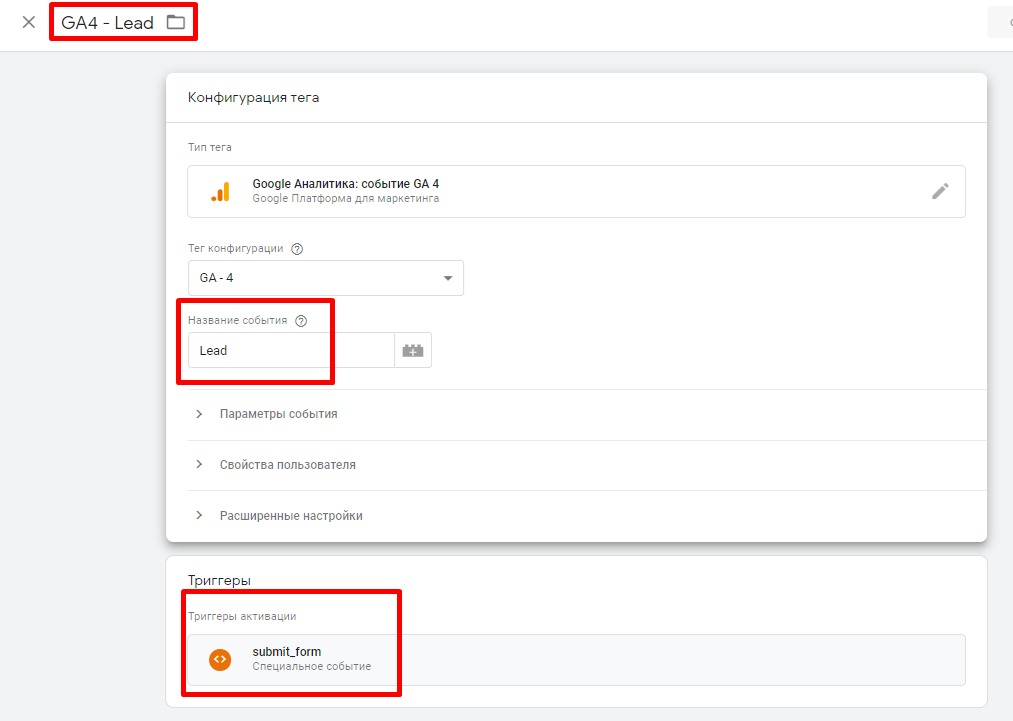1013x721 pixels.
Task: Open help icon next to Название события
Action: coord(301,321)
